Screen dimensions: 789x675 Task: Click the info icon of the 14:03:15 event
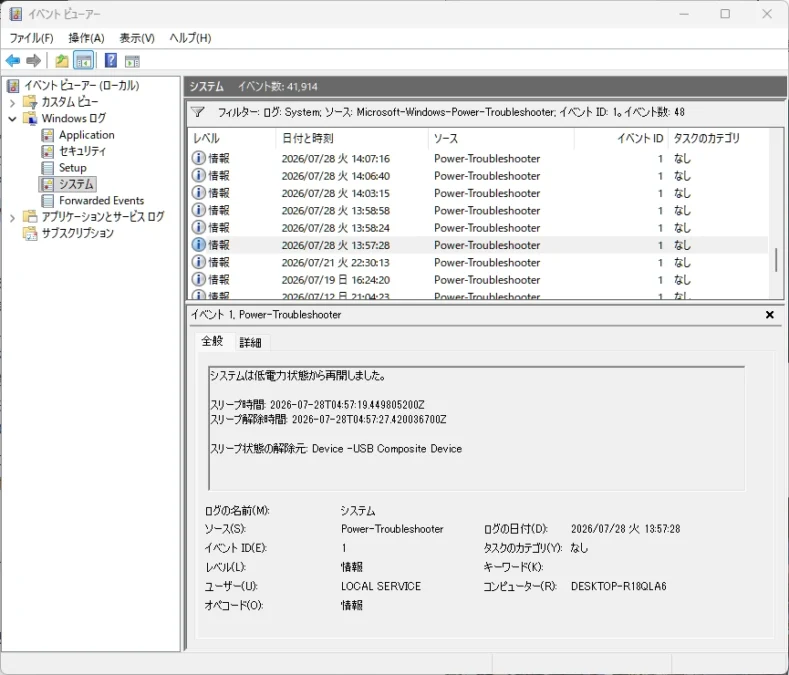click(x=199, y=193)
